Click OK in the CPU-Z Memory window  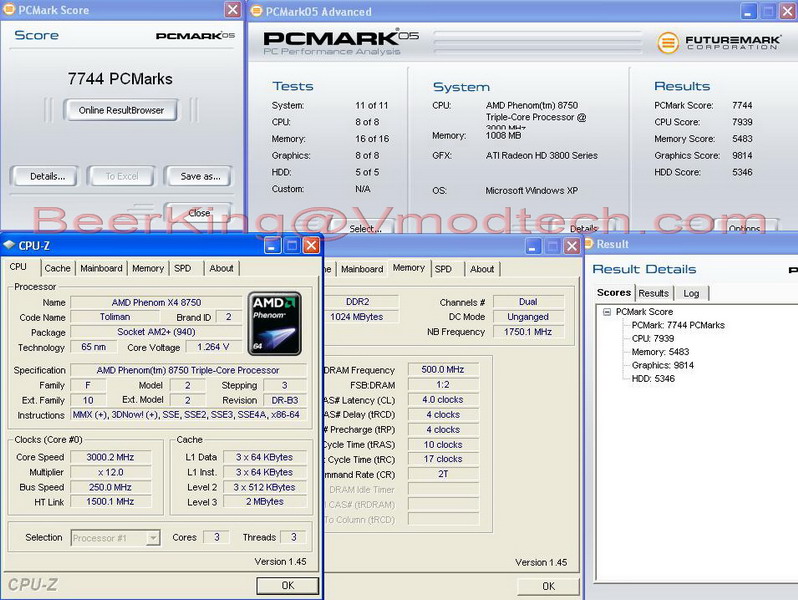coord(548,586)
